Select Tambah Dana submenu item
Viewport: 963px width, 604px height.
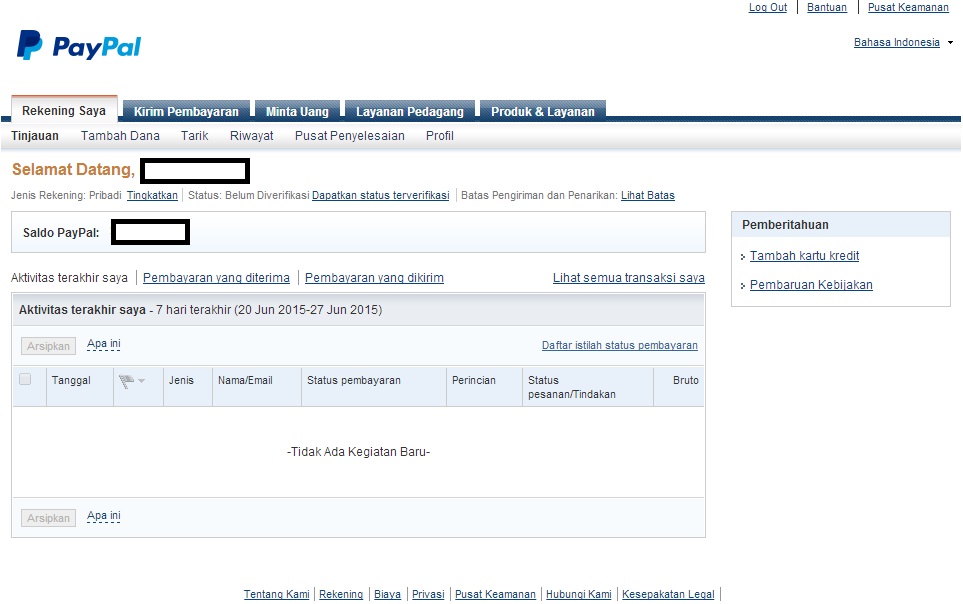(120, 136)
